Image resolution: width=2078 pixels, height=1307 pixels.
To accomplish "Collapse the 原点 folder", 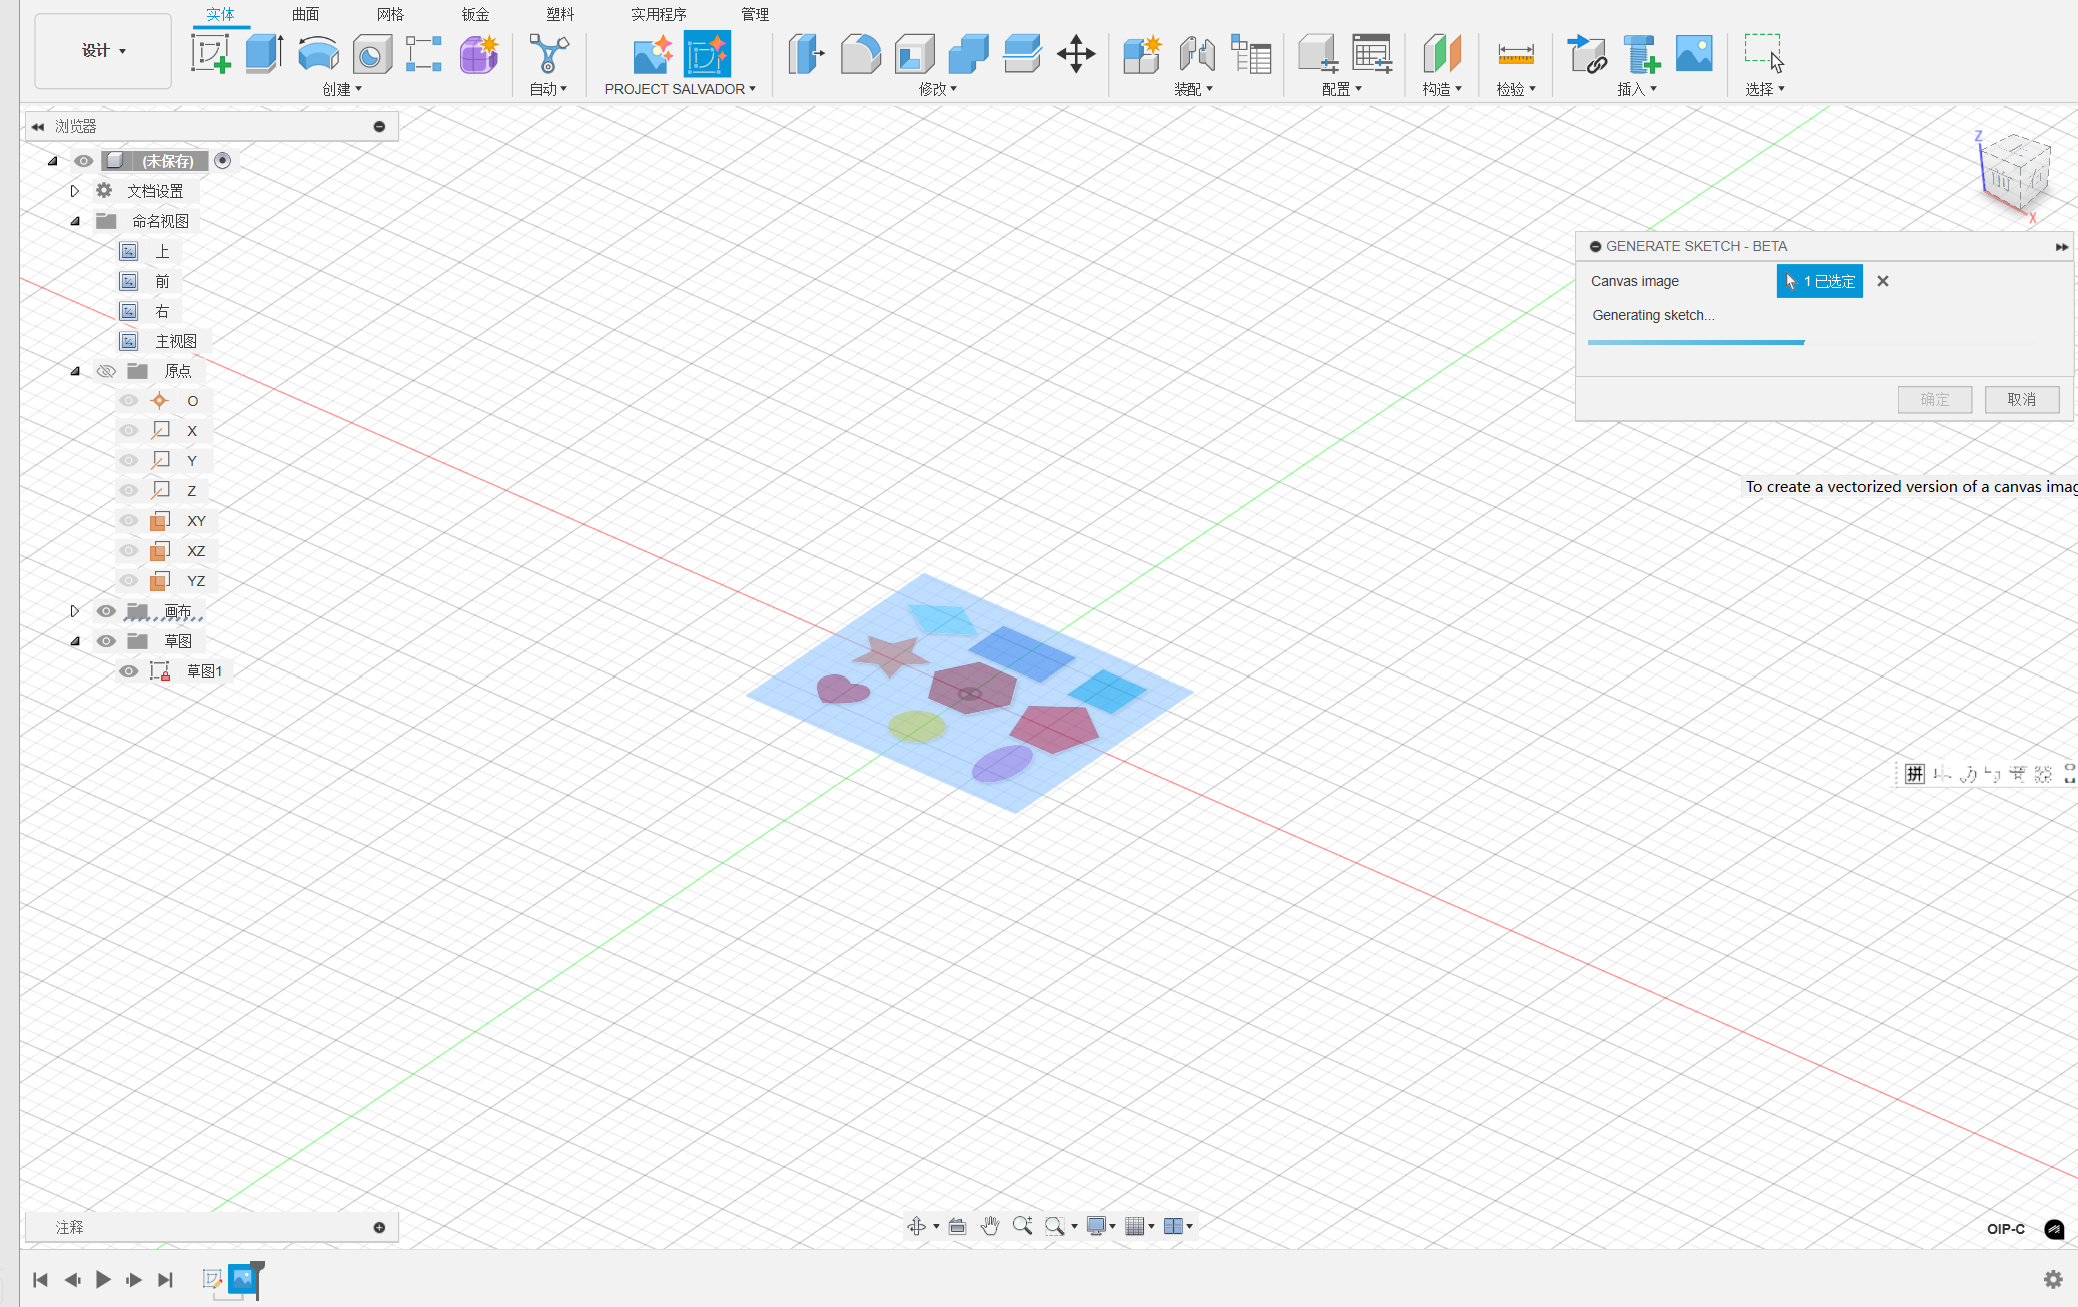I will pos(75,371).
